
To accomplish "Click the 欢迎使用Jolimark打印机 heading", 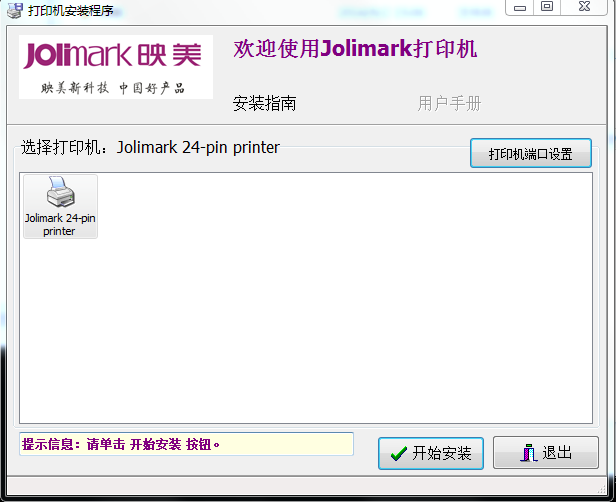I will (355, 49).
